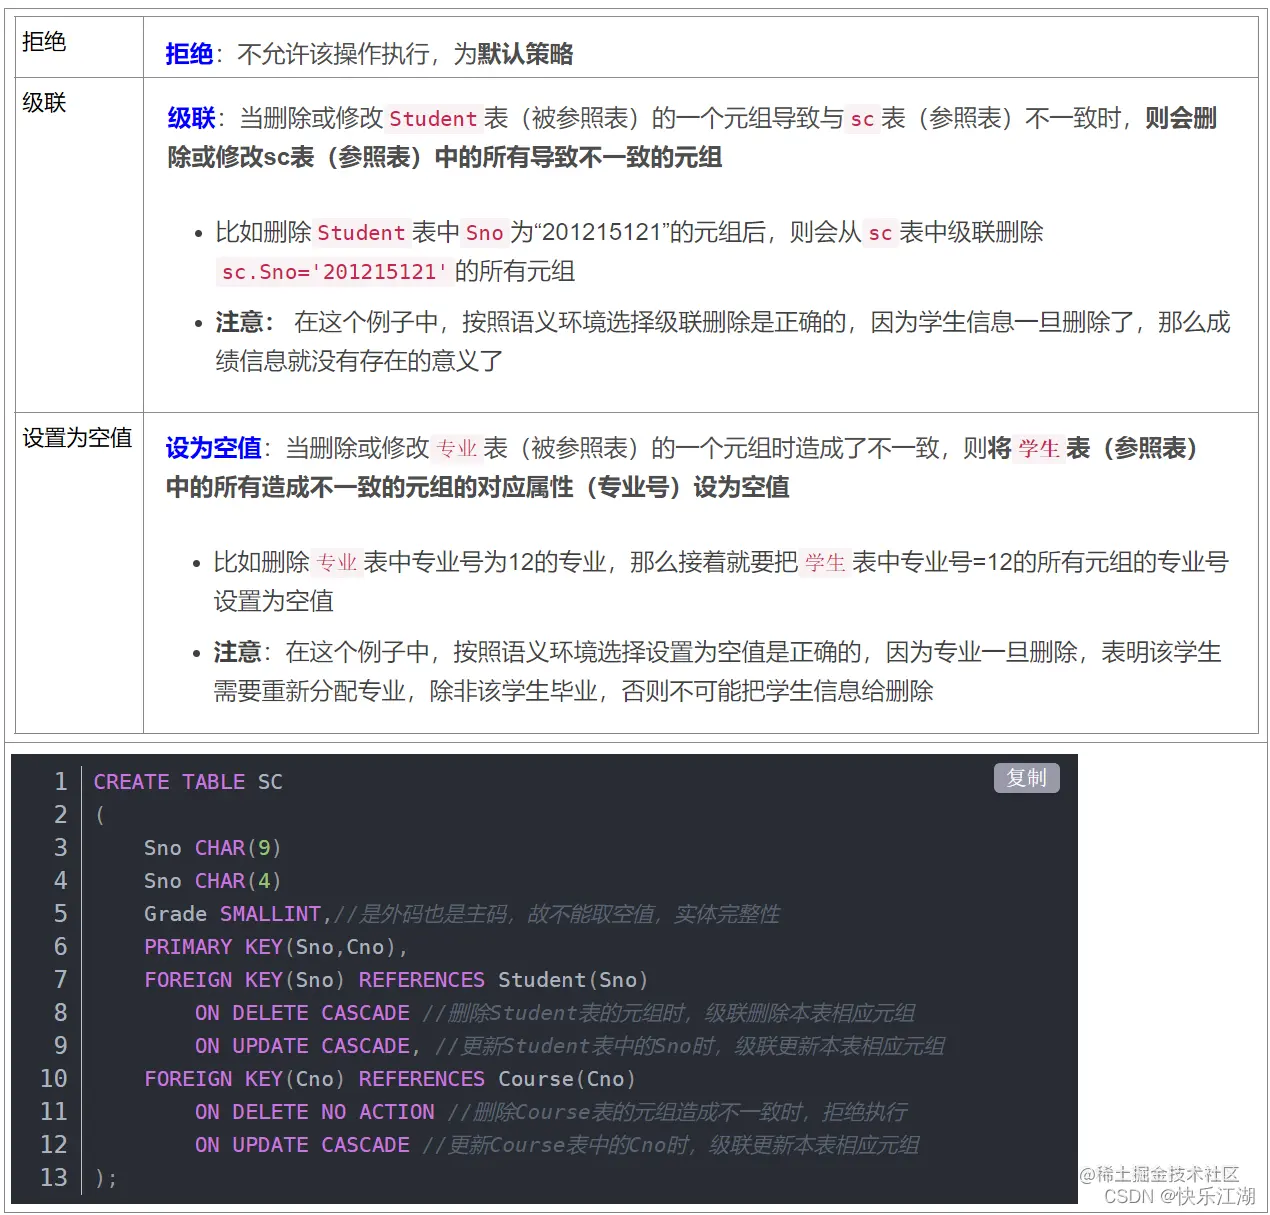
Task: Click the 复制 copy button on code block
Action: (1026, 778)
